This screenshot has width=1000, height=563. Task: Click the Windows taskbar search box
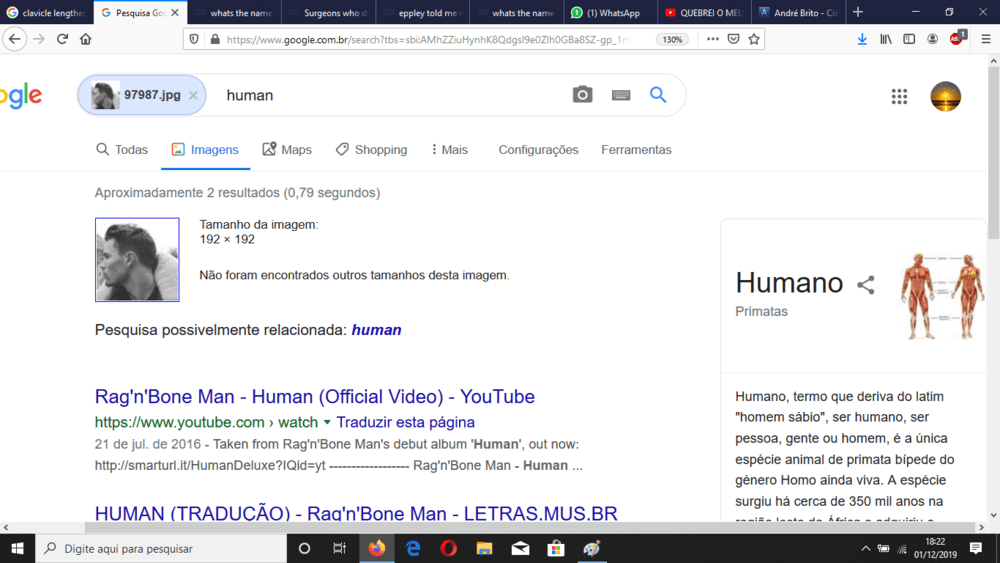(x=160, y=548)
